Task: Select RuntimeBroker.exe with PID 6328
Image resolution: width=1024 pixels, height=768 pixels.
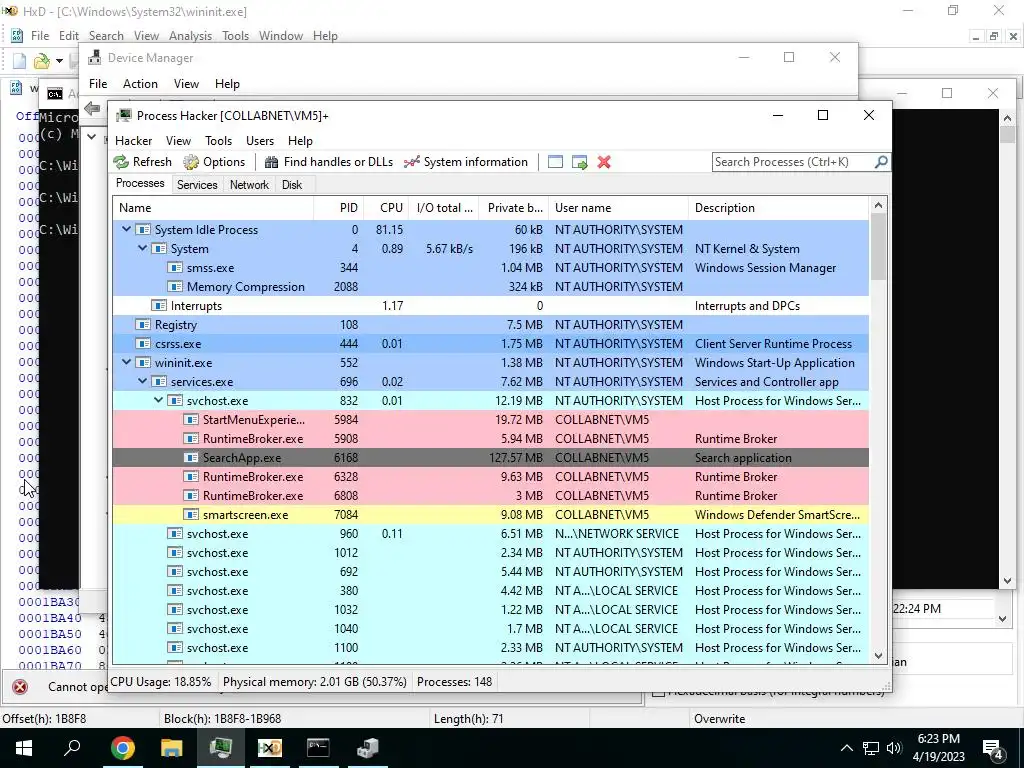Action: [490, 477]
